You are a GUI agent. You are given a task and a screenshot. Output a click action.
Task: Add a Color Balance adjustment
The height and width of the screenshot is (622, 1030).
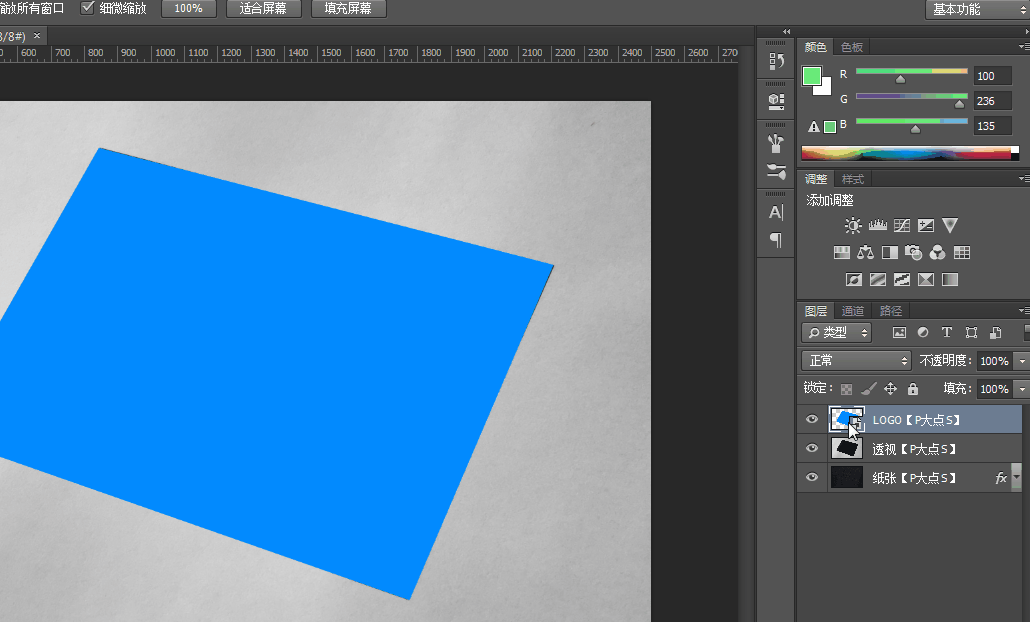pos(866,252)
